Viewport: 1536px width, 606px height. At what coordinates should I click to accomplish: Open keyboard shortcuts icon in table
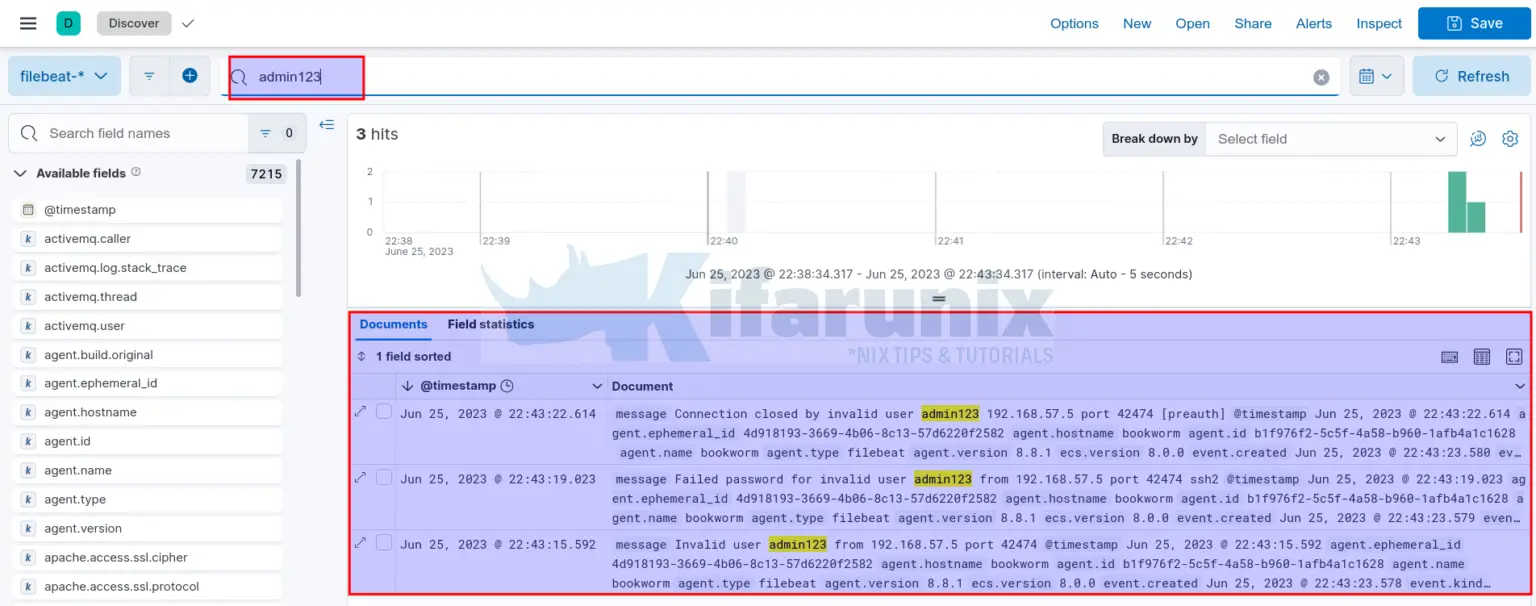(1449, 357)
